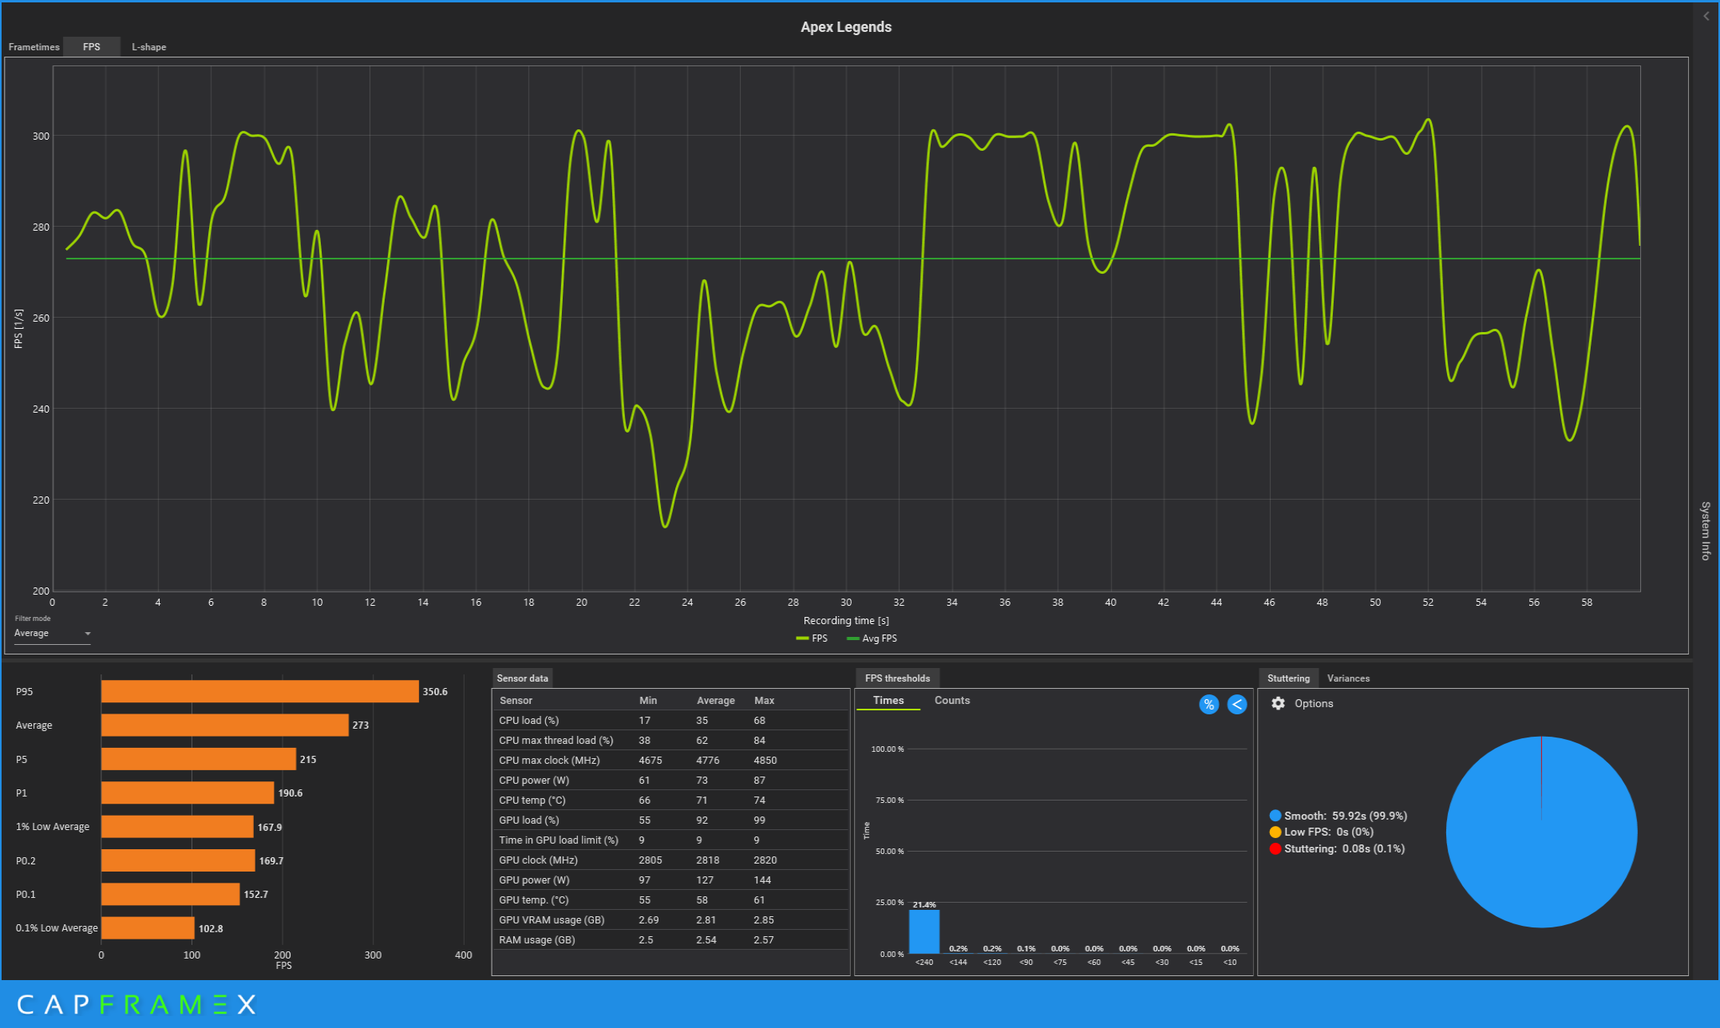Click the Low FPS: 0s (0%) text
1720x1028 pixels.
[x=1329, y=832]
